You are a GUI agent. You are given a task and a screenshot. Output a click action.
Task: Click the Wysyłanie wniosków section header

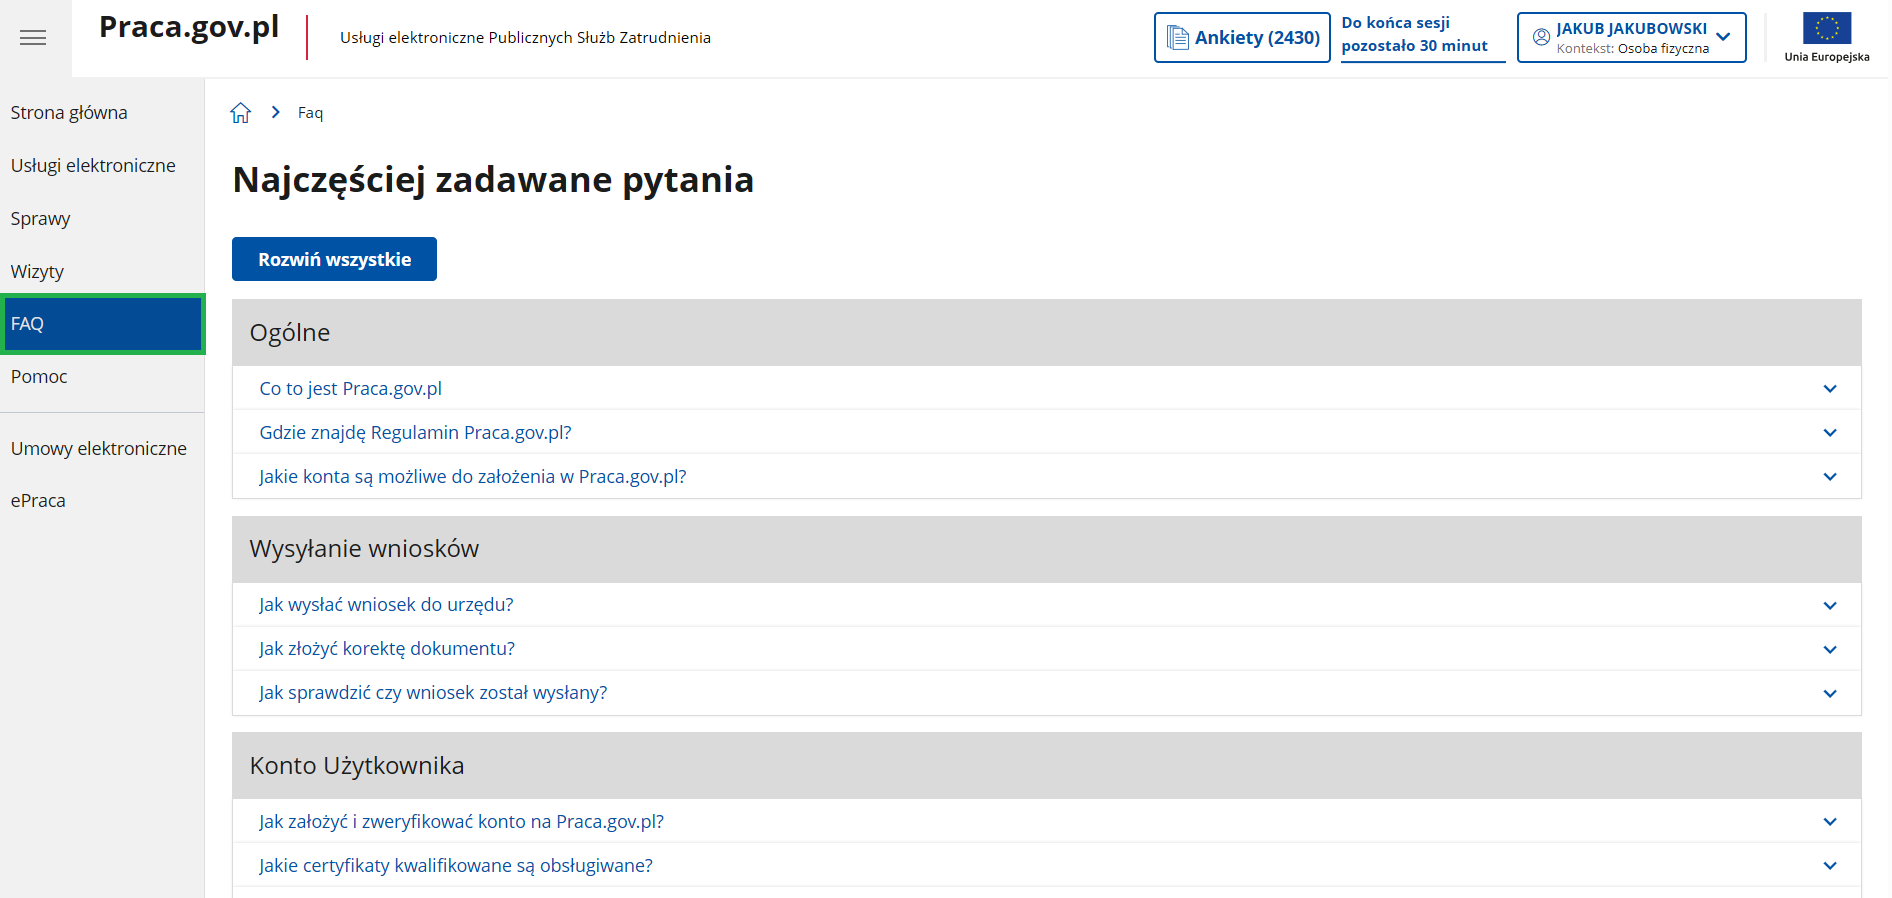[x=1046, y=549]
